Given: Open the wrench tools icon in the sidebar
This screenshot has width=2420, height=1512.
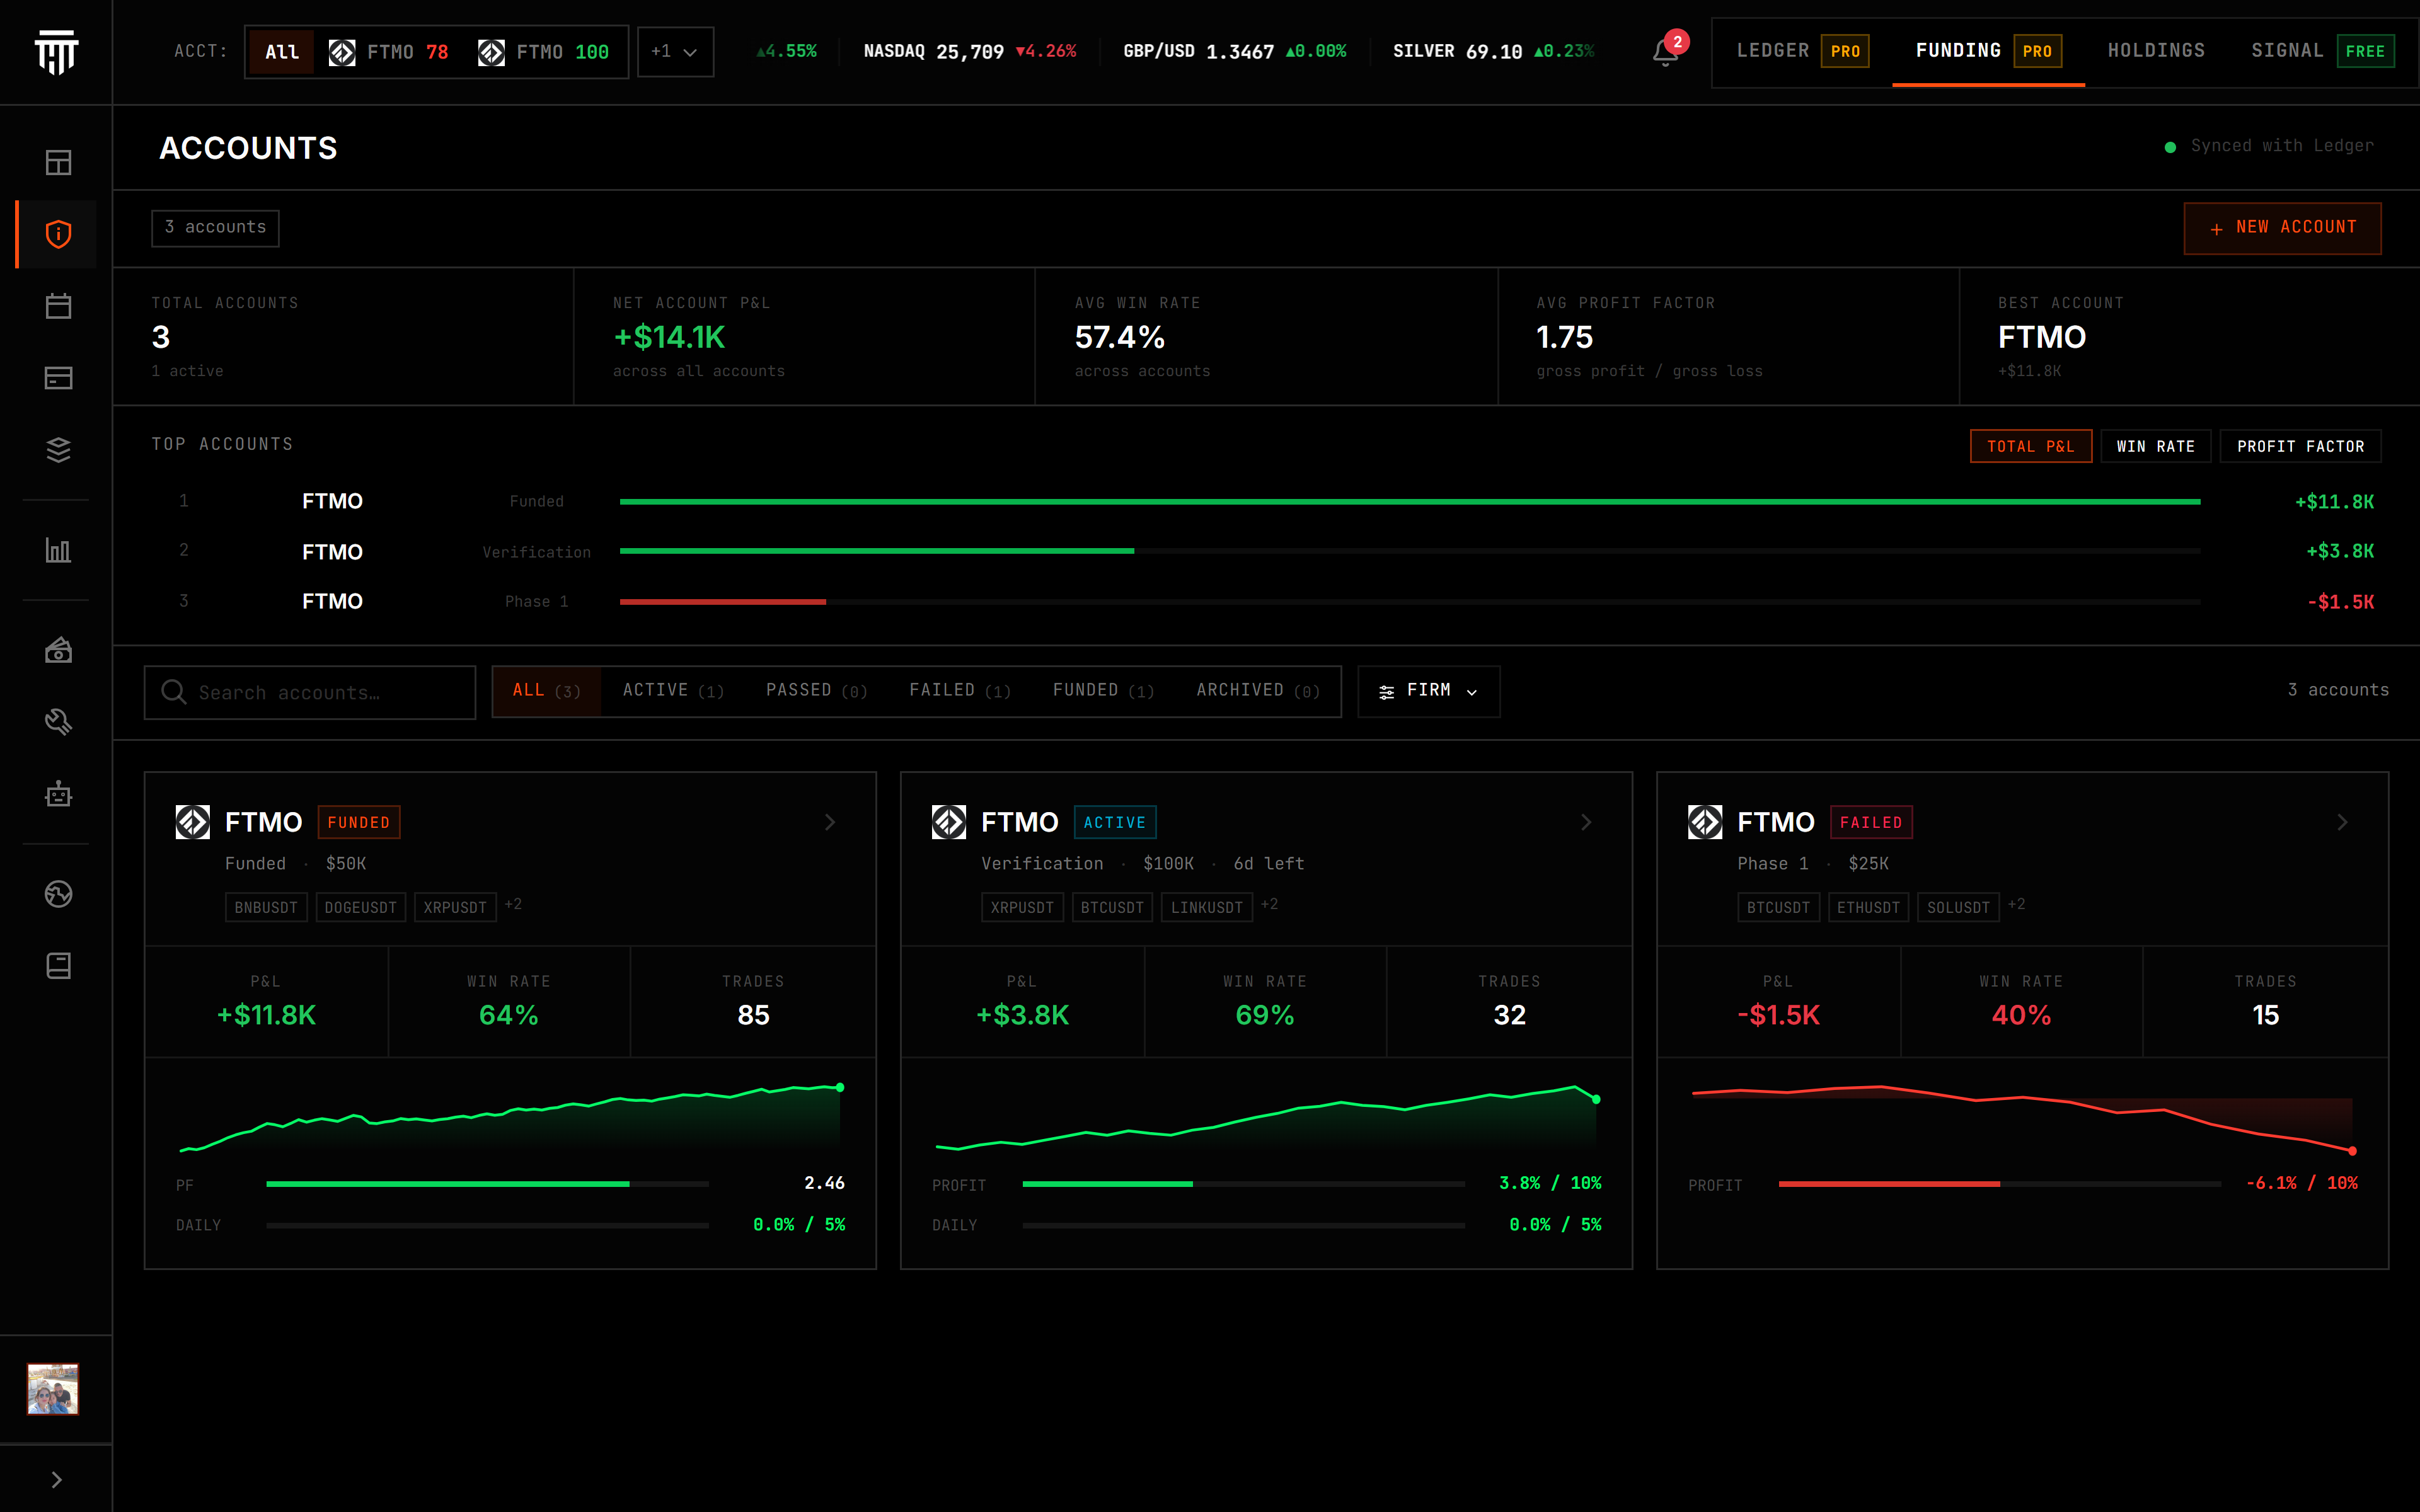Looking at the screenshot, I should (59, 722).
